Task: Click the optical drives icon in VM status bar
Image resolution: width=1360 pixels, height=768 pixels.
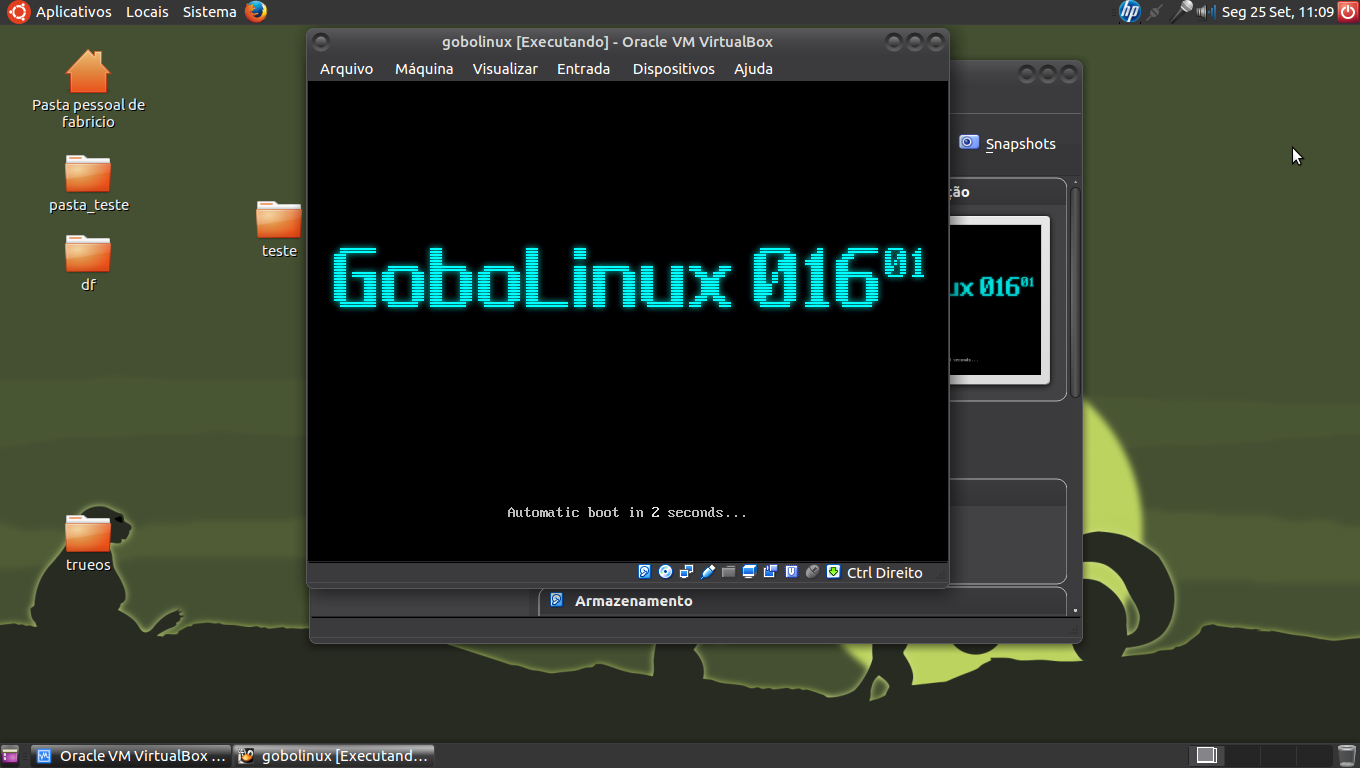Action: (x=665, y=571)
